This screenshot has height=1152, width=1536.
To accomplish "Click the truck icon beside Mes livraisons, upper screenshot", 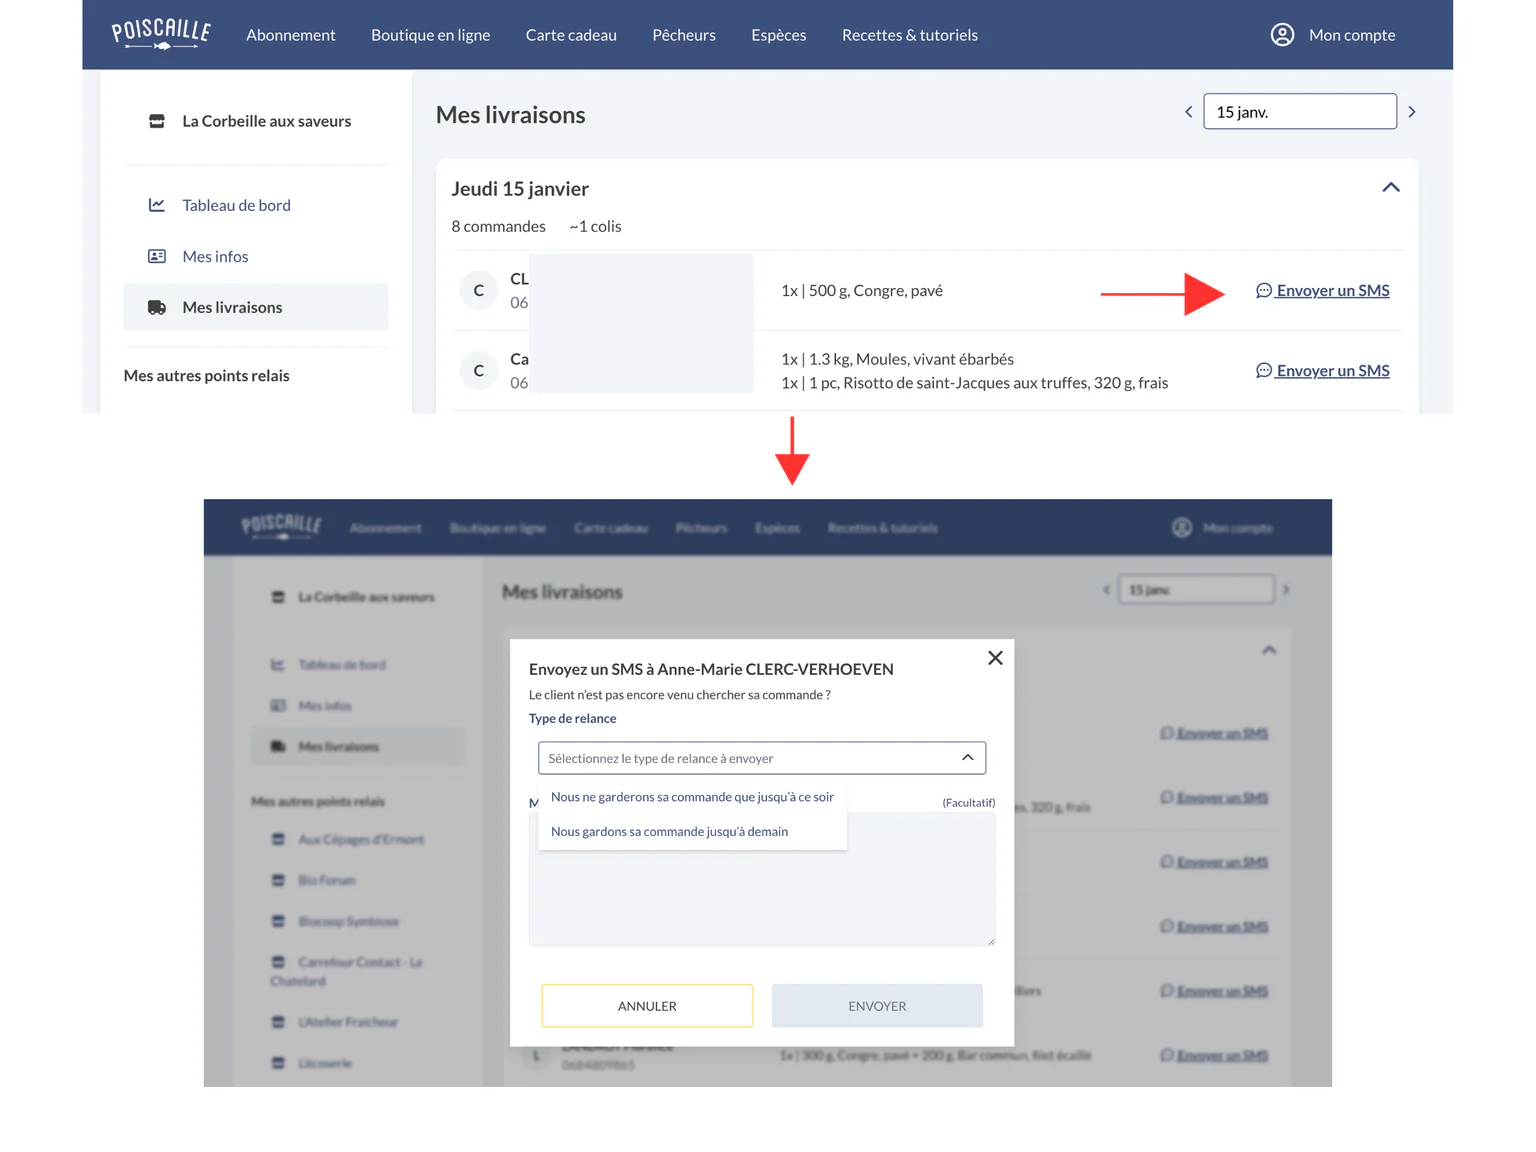I will (157, 307).
